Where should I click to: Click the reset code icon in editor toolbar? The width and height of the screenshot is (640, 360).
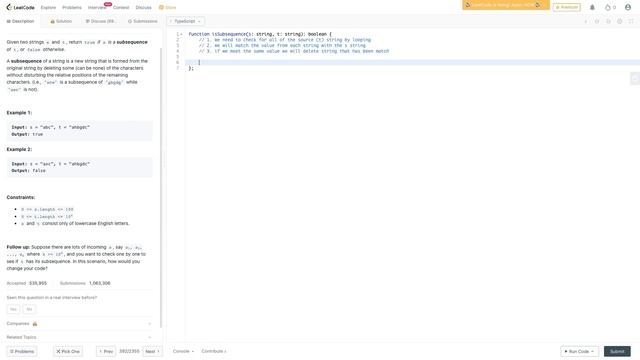(608, 21)
